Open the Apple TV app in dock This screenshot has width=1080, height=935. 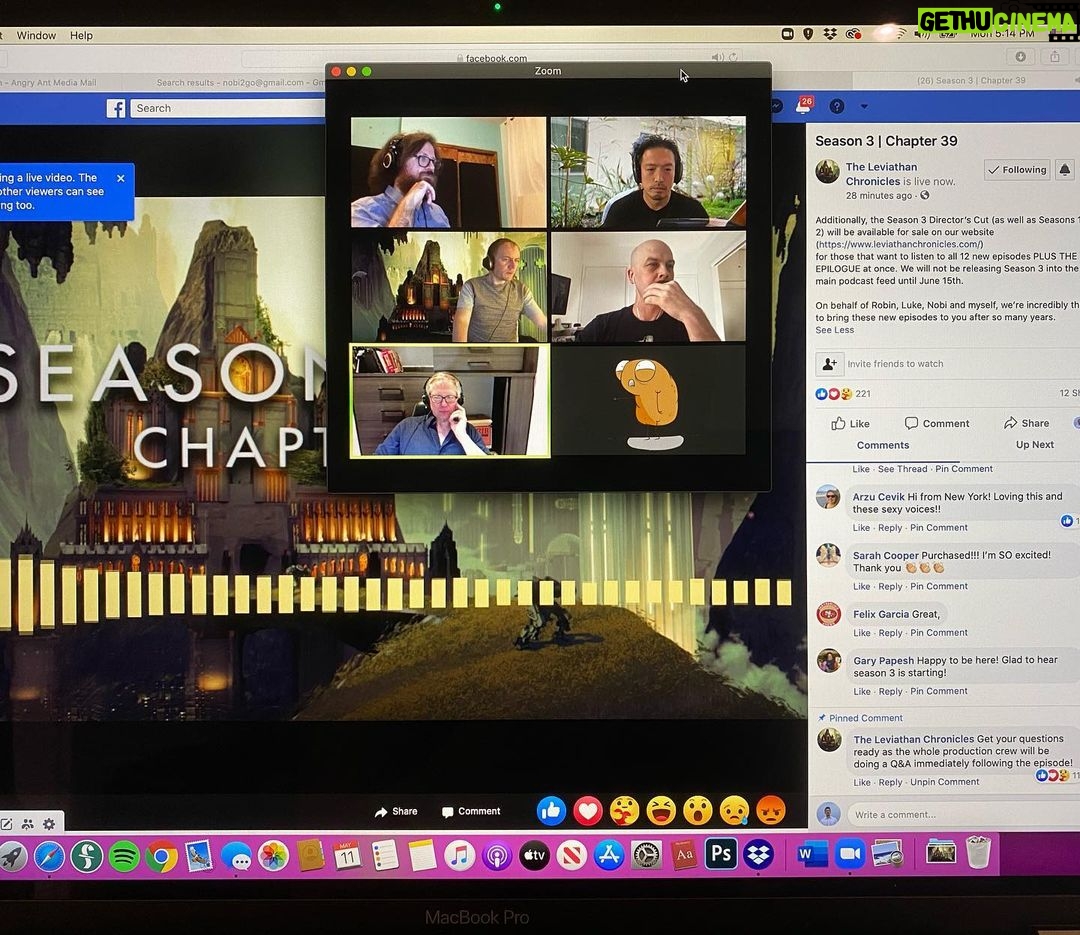(x=534, y=855)
